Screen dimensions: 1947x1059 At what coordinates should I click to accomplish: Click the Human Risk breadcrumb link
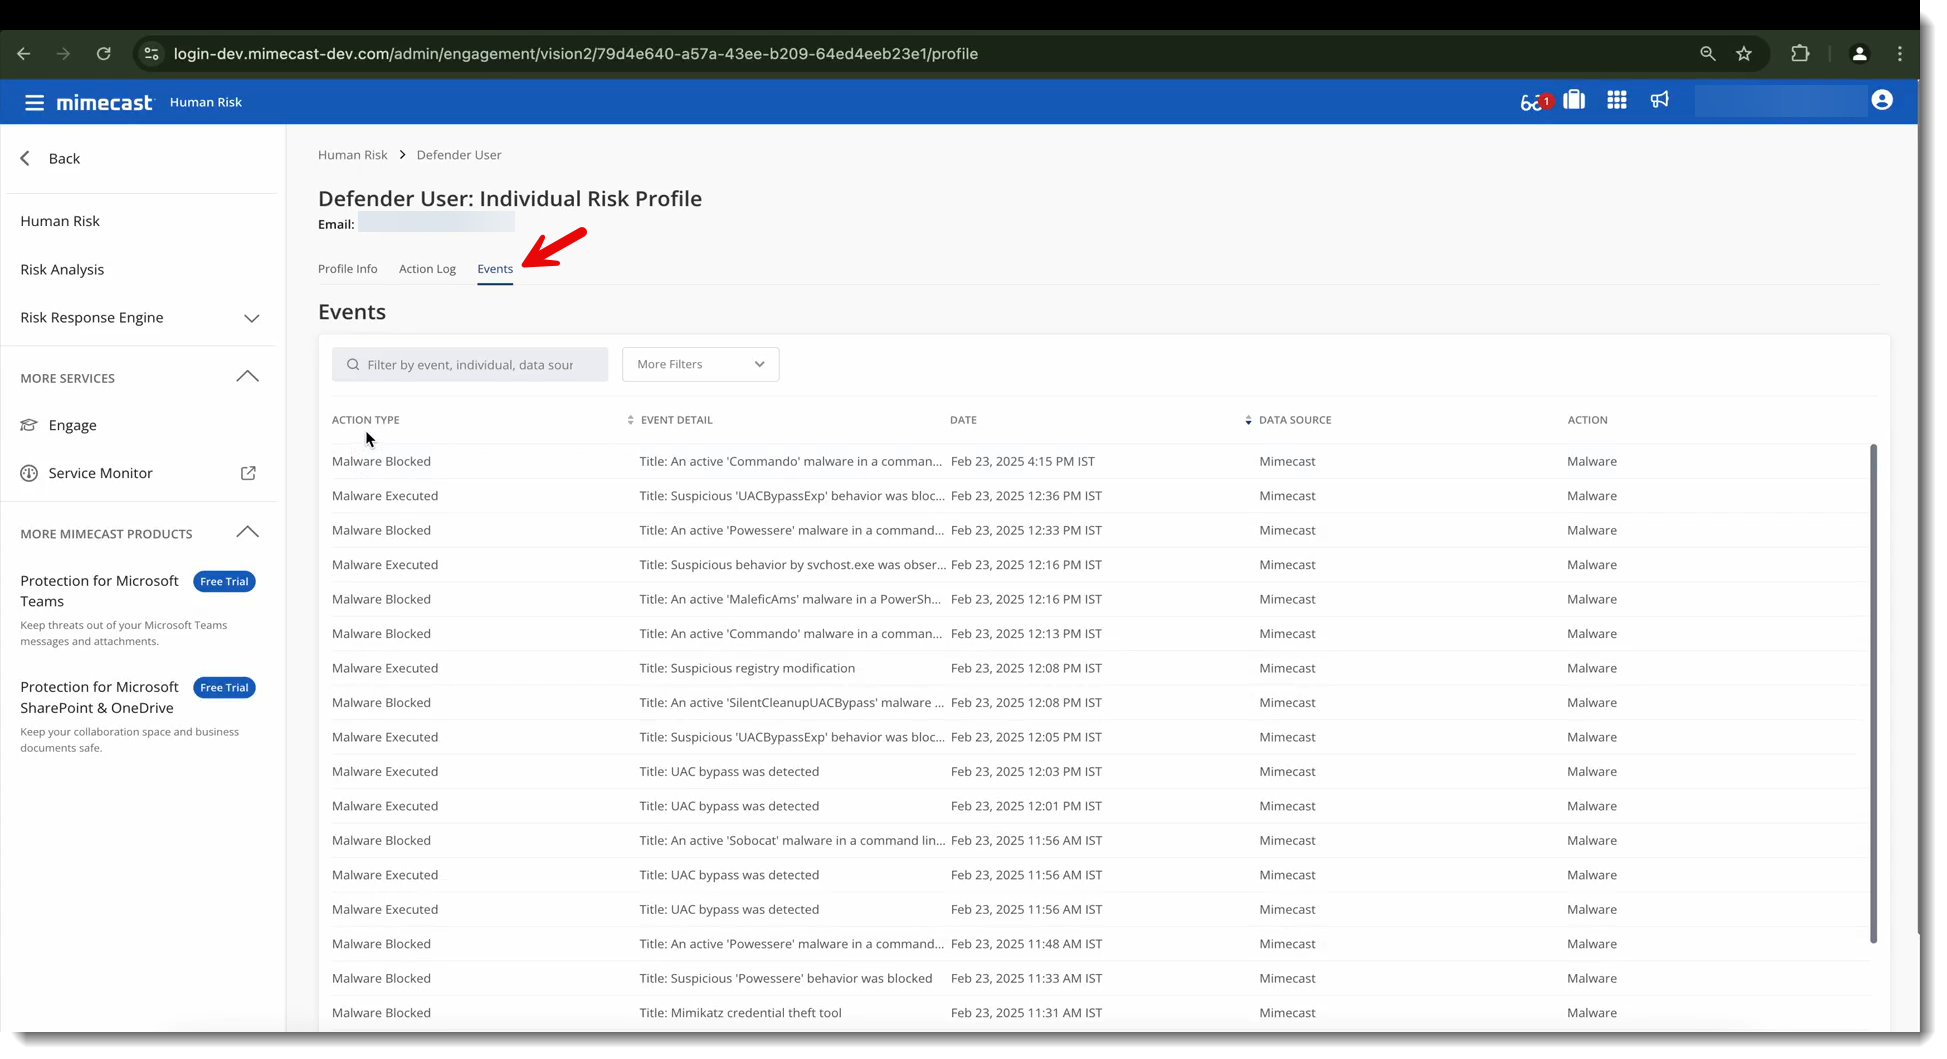click(352, 155)
